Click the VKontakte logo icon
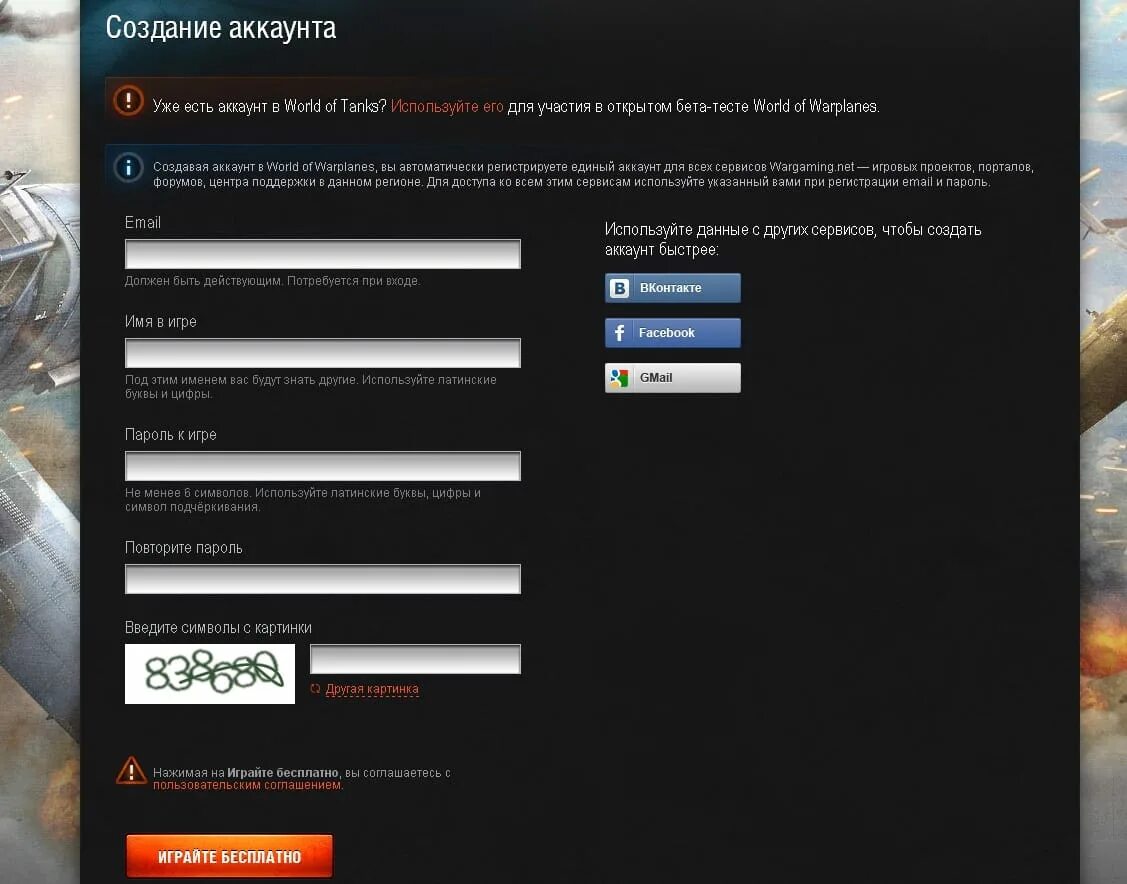The height and width of the screenshot is (884, 1127). coord(619,288)
